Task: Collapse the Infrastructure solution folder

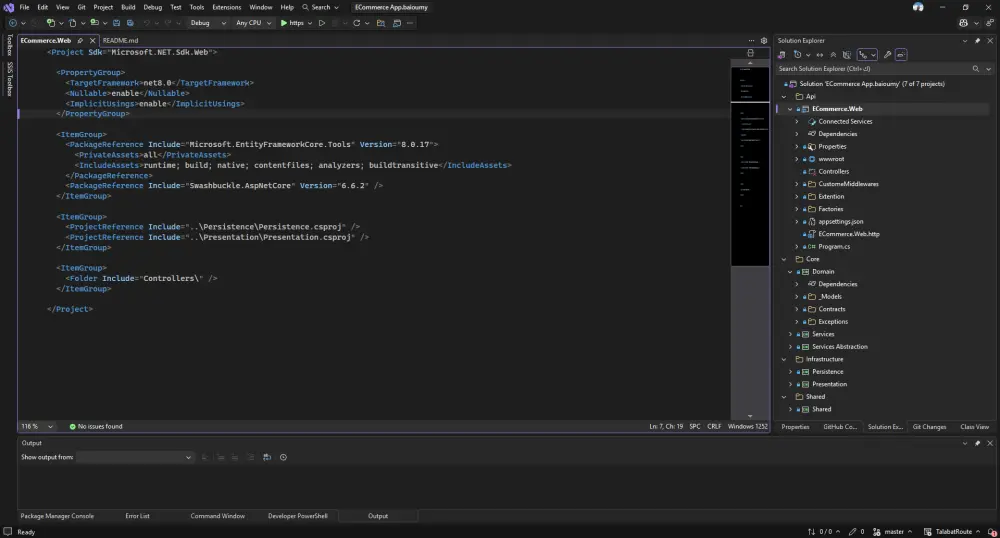Action: tap(784, 360)
